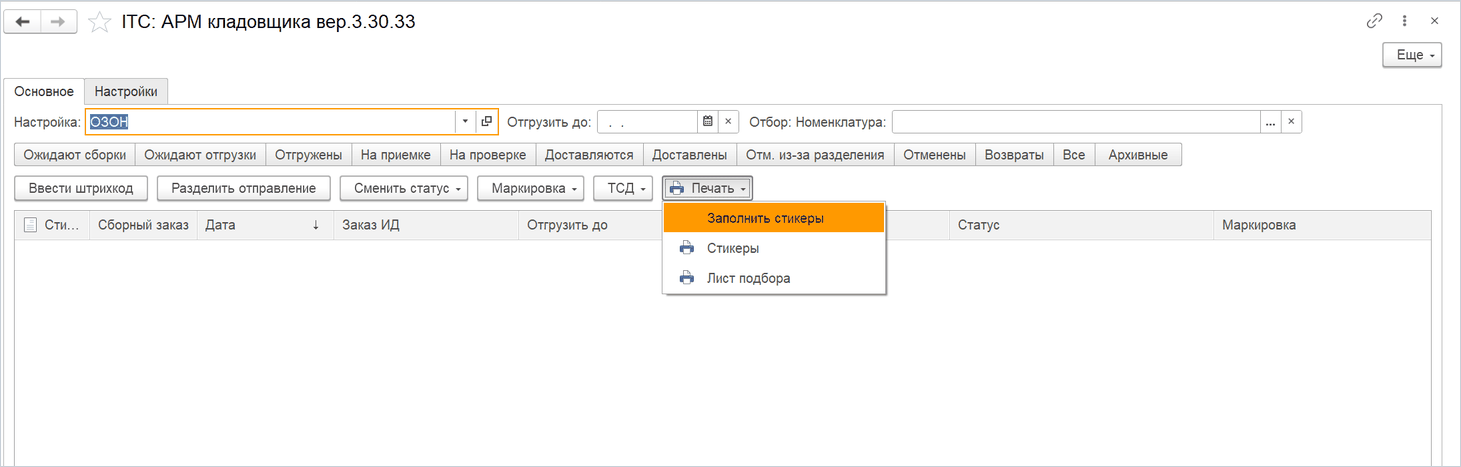
Task: Click the Отгрузить до date field
Action: tap(647, 122)
